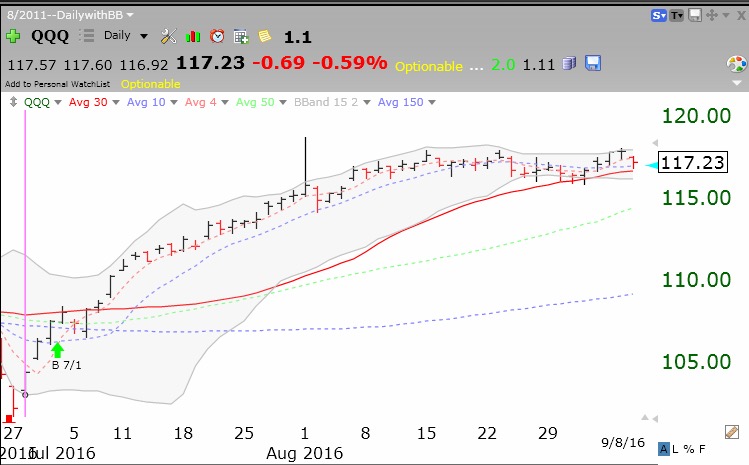Open the list icon beside QQQ
The width and height of the screenshot is (749, 465).
point(86,36)
